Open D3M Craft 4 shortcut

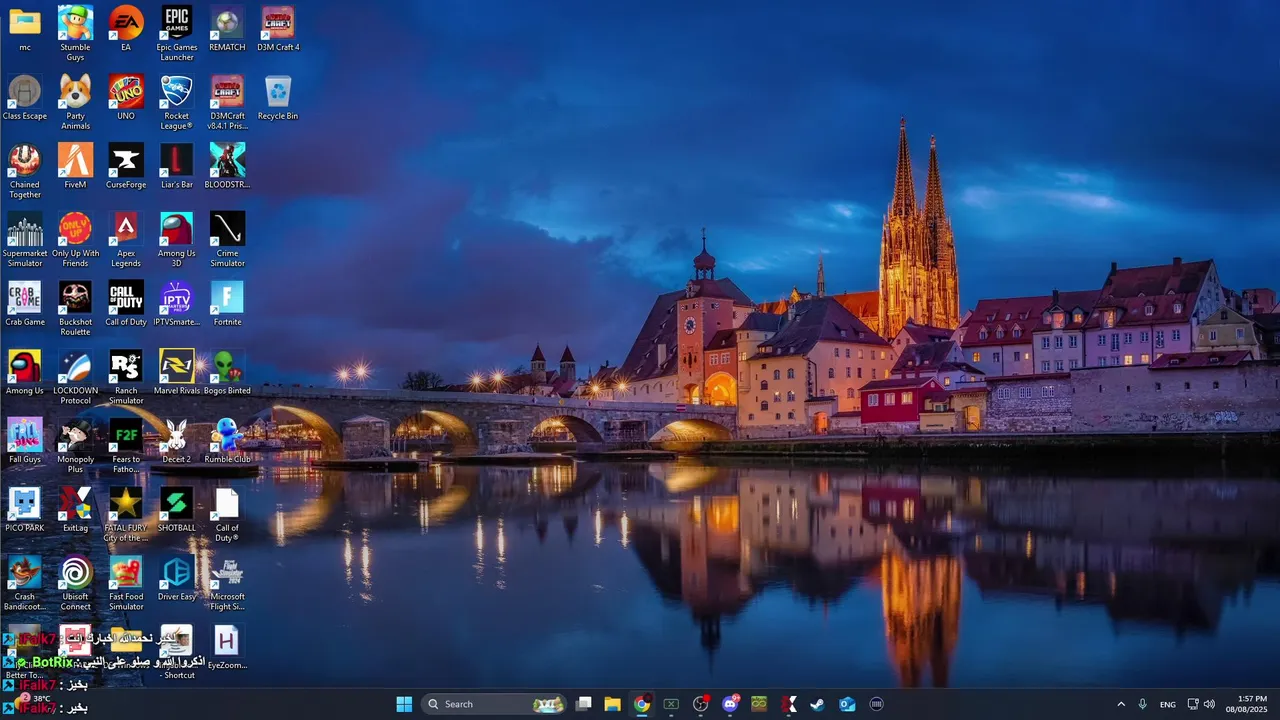pos(278,30)
